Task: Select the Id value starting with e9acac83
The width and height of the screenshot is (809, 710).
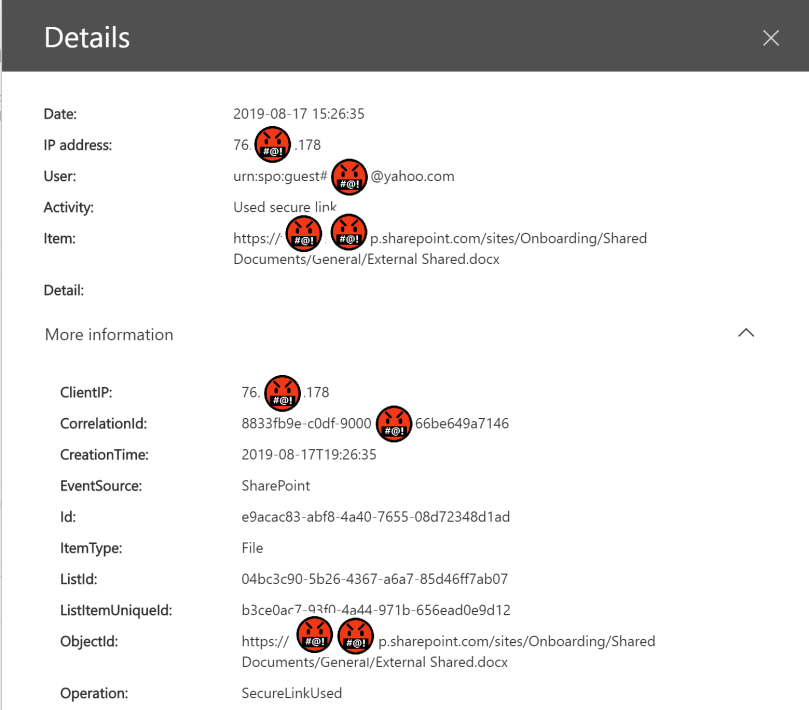Action: click(x=376, y=517)
